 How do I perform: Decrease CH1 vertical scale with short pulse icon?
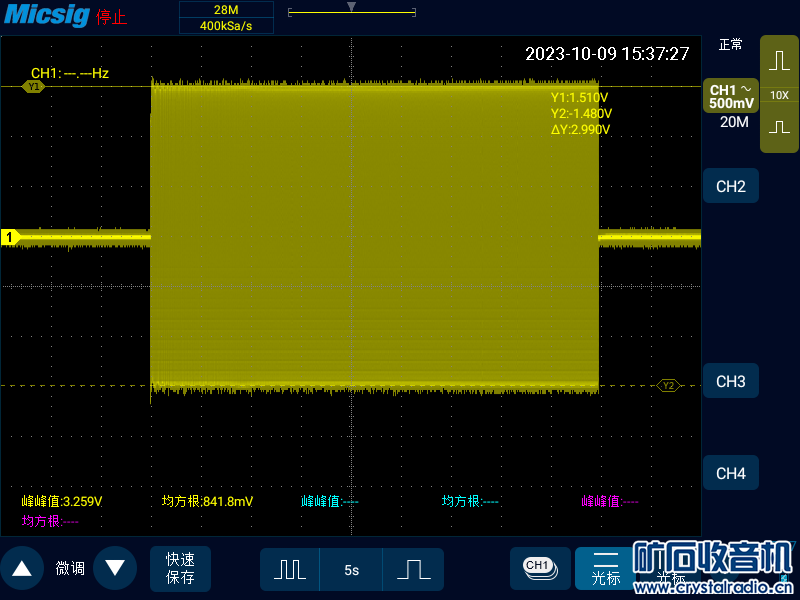[779, 128]
